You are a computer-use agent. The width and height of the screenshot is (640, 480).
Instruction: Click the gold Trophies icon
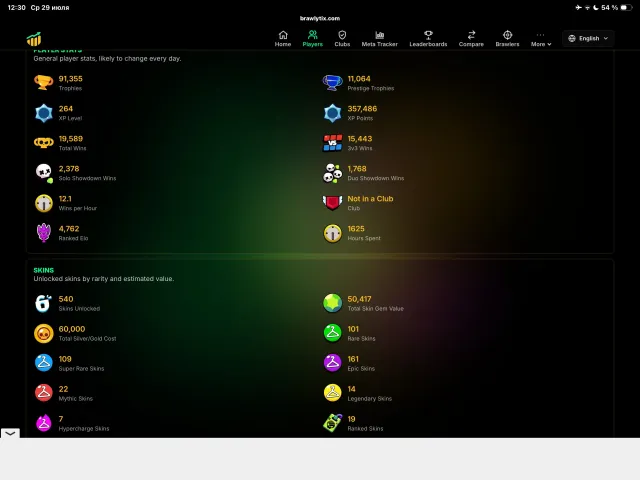(44, 82)
